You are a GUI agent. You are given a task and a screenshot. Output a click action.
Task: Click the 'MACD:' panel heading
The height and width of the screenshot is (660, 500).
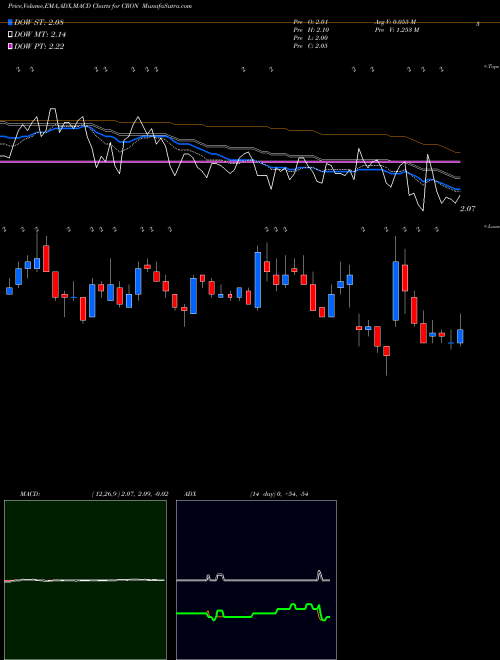[x=30, y=494]
